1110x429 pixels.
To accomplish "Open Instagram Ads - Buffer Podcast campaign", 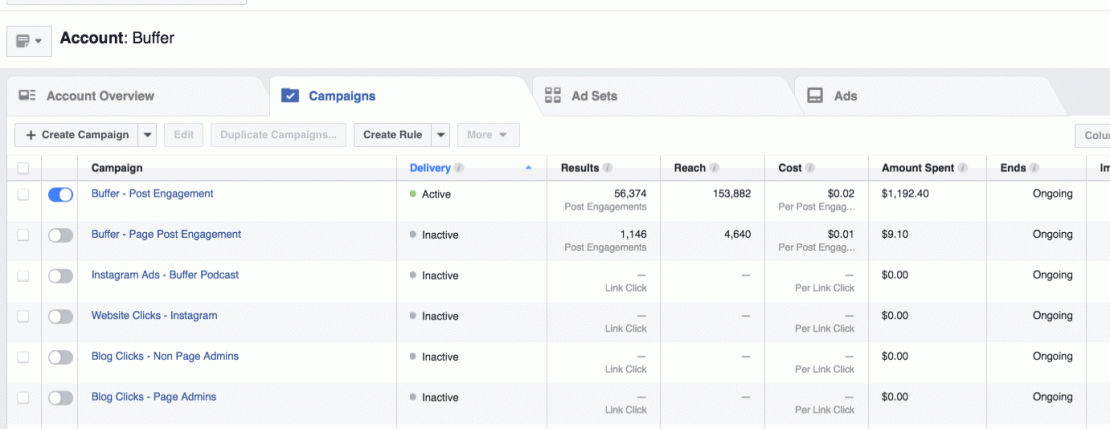I will 165,275.
